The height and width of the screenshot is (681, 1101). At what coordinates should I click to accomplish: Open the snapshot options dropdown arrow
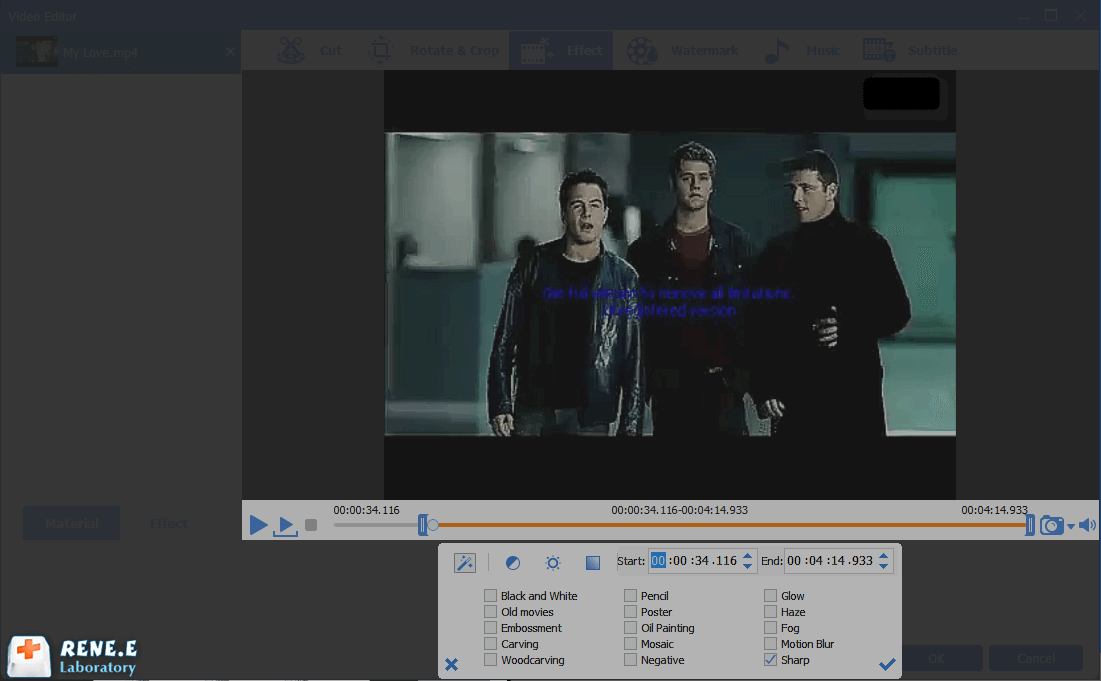[x=1071, y=526]
